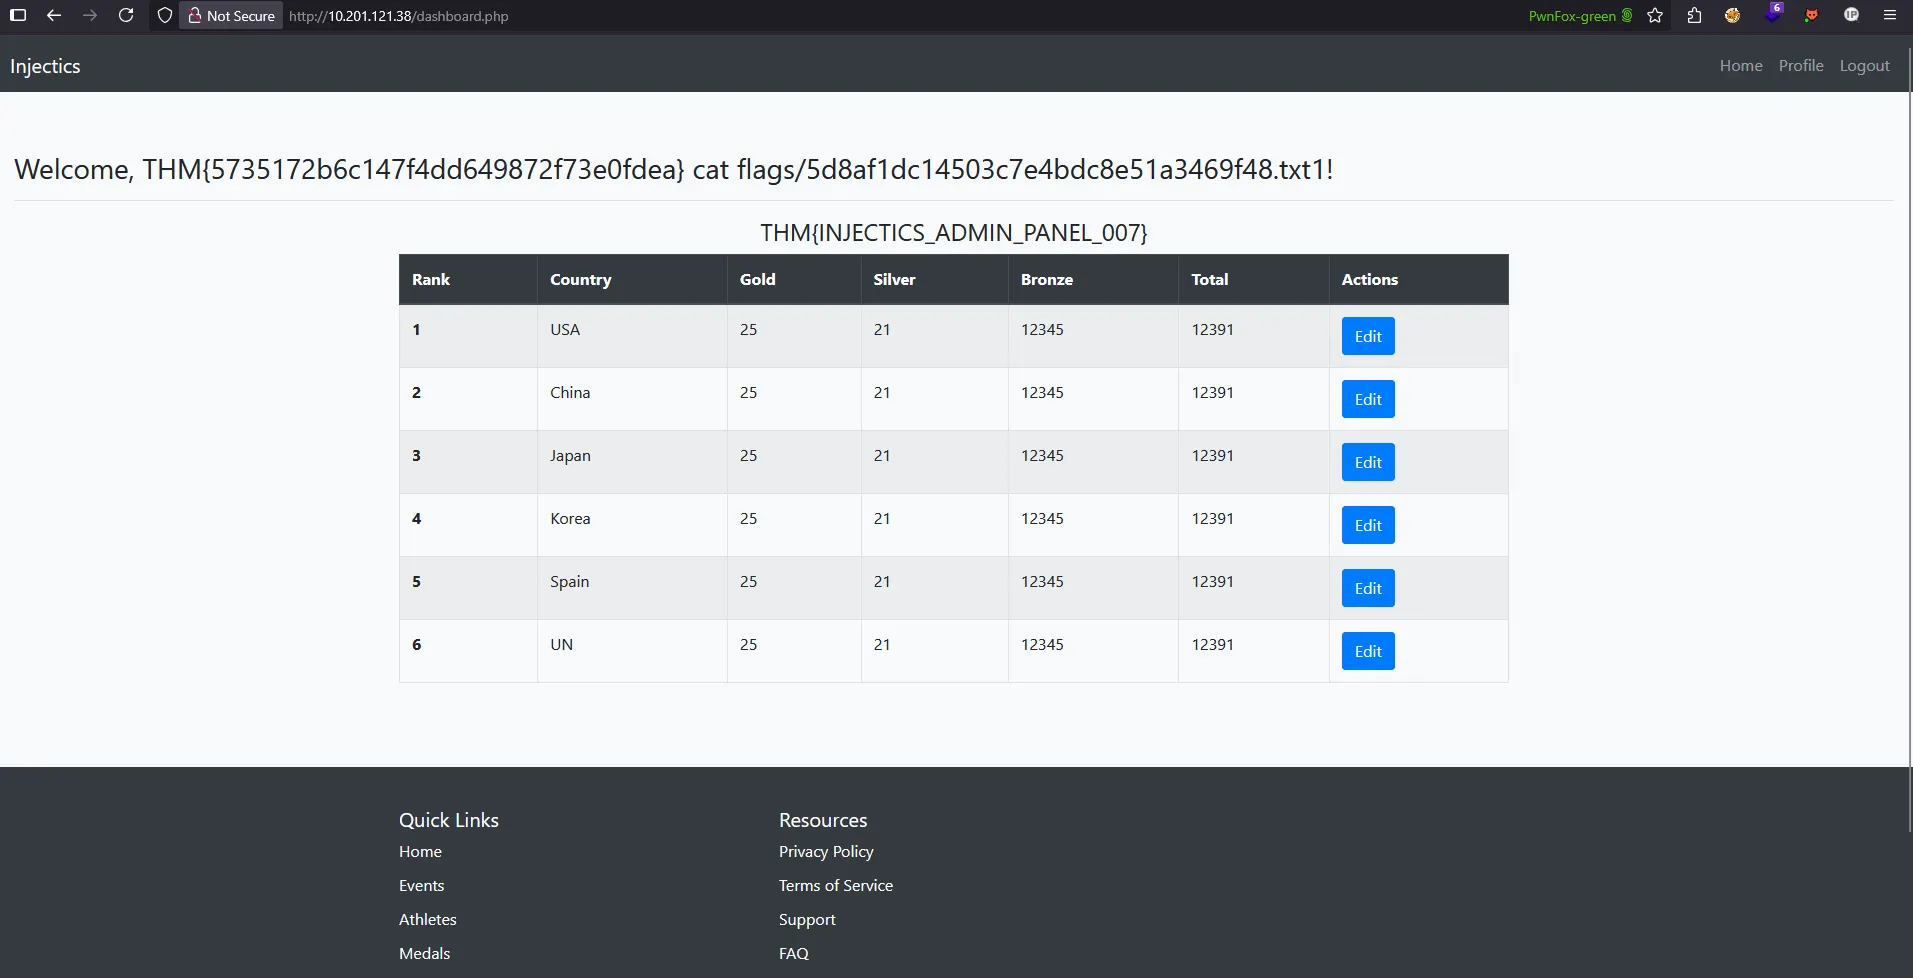Go to Home in the top navbar
The height and width of the screenshot is (978, 1913).
(x=1741, y=65)
